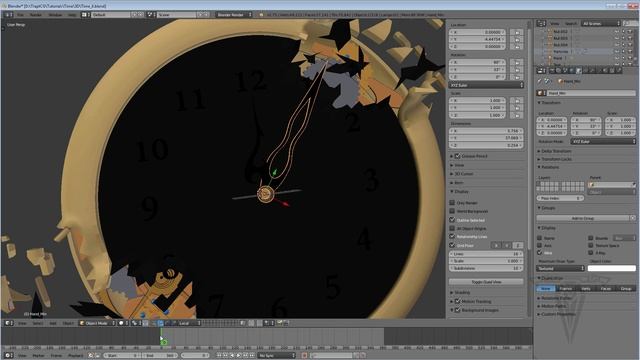The height and width of the screenshot is (360, 640).
Task: Open the timeline Marker menu
Action: pos(38,356)
